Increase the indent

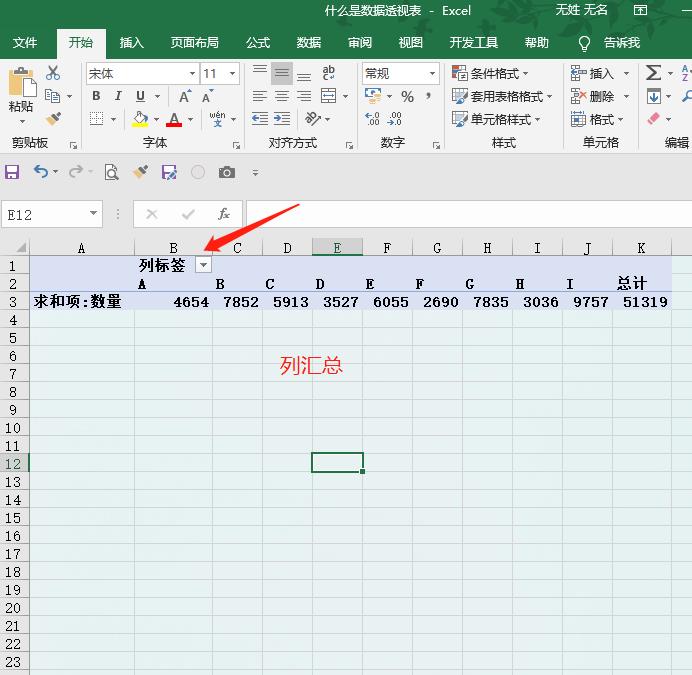pos(282,119)
